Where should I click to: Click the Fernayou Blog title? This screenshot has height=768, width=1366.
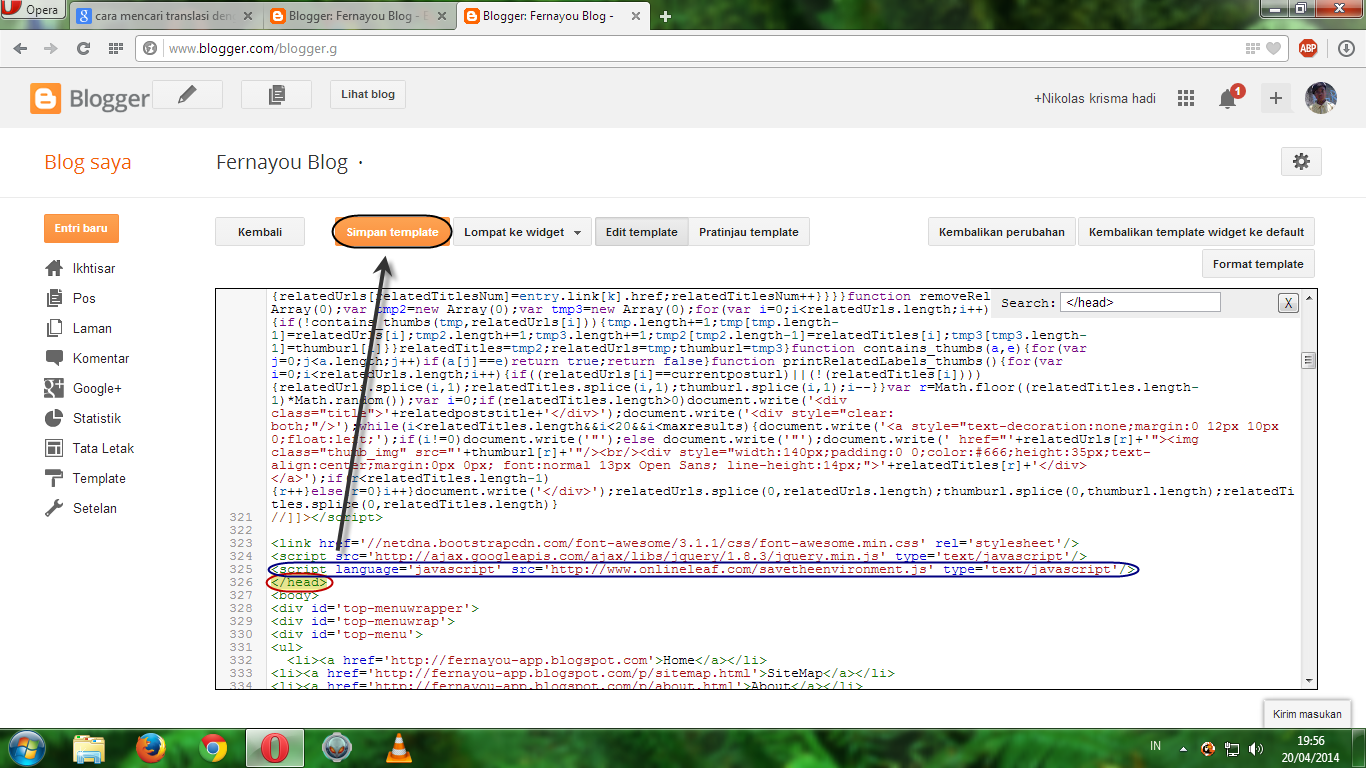pos(282,162)
